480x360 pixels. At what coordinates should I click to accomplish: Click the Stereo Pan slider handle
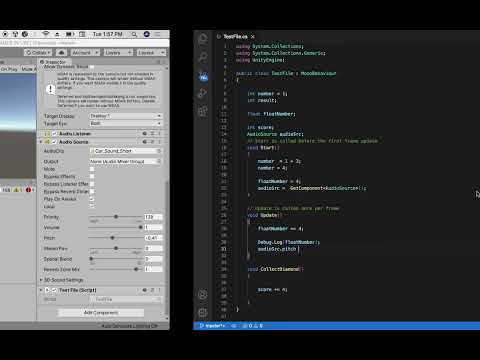point(116,248)
